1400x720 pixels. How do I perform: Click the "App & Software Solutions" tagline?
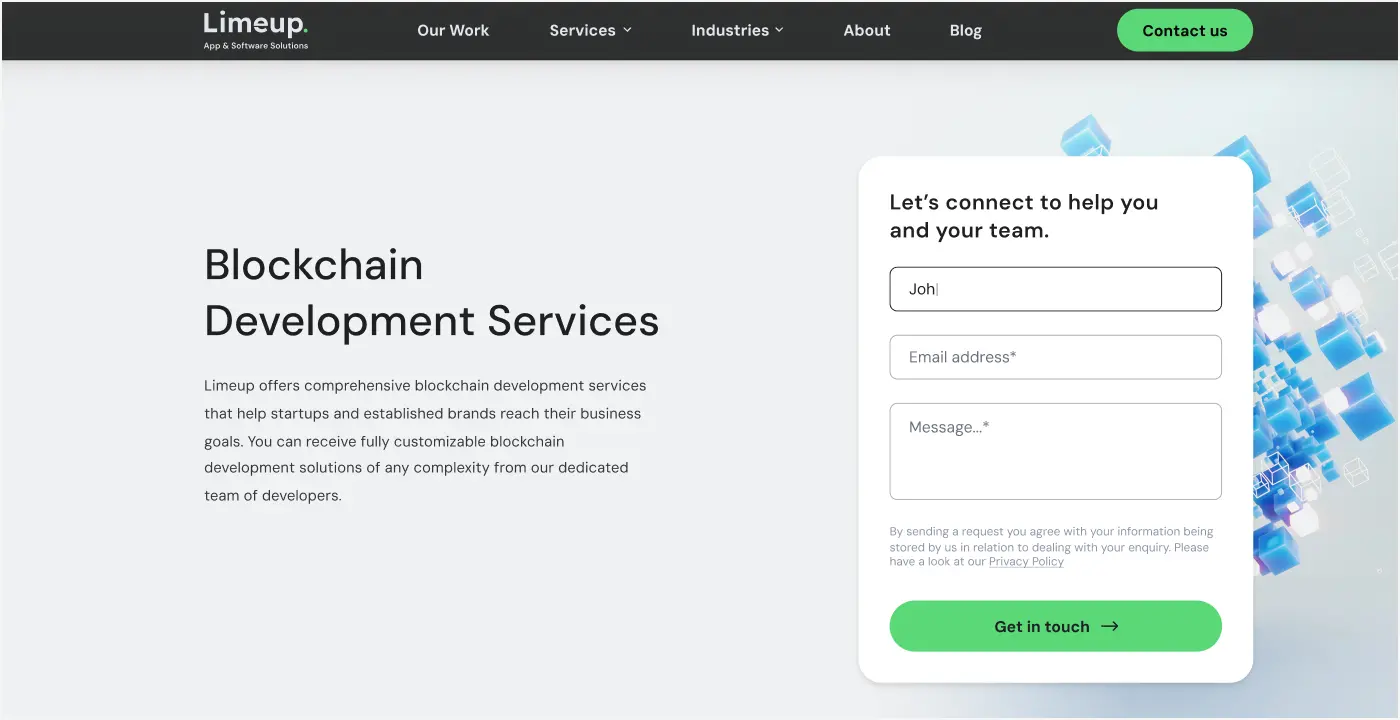[256, 46]
